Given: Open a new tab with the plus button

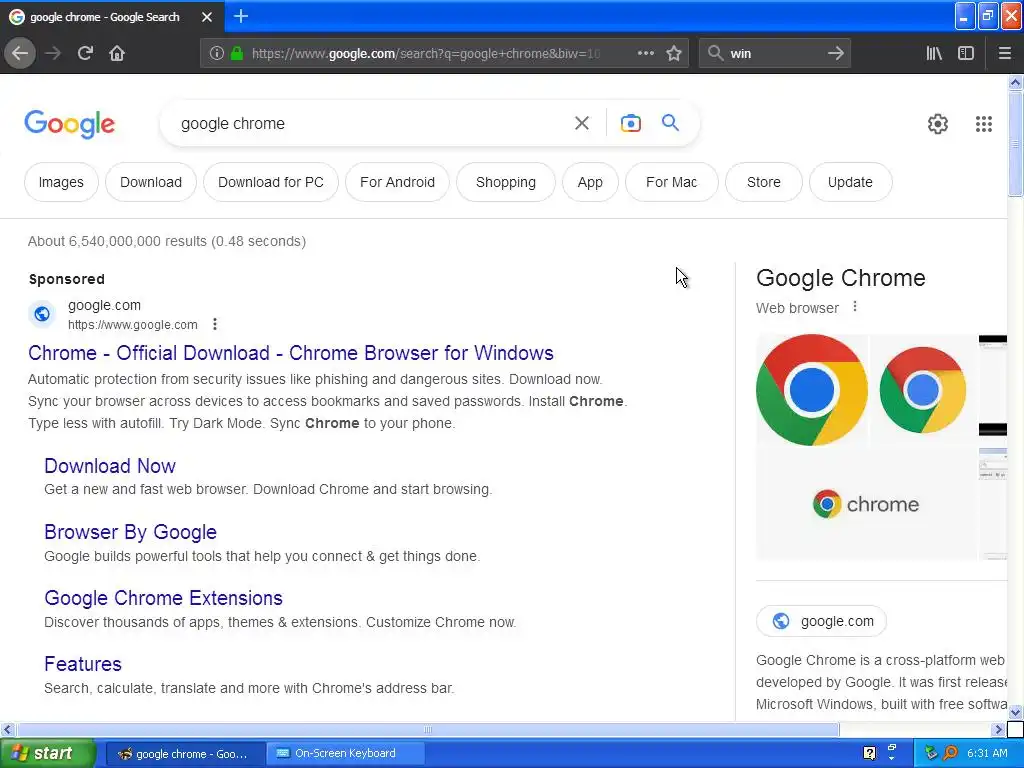Looking at the screenshot, I should 240,16.
